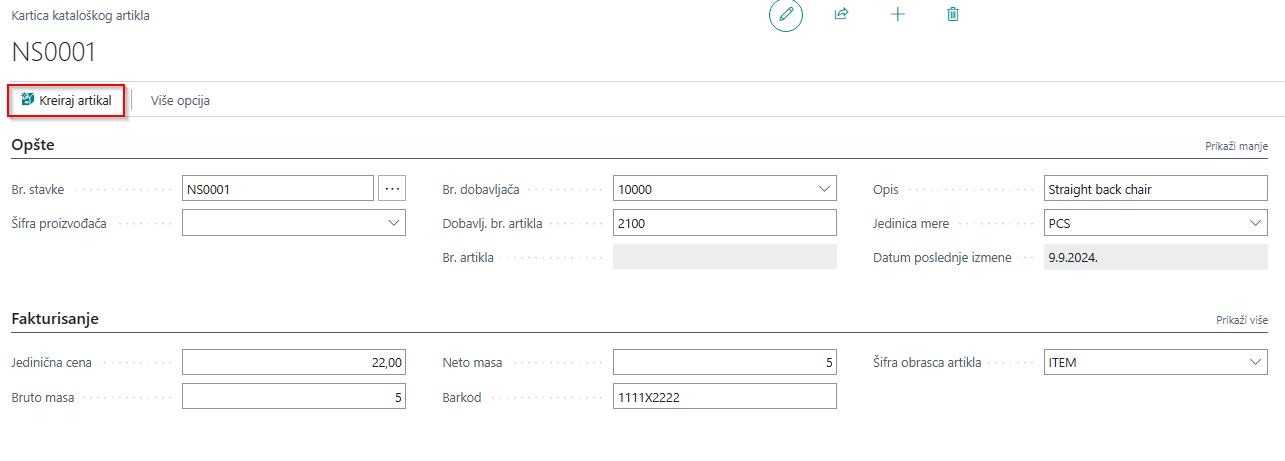The image size is (1285, 461).
Task: Focus the Neto masa field
Action: [x=724, y=362]
